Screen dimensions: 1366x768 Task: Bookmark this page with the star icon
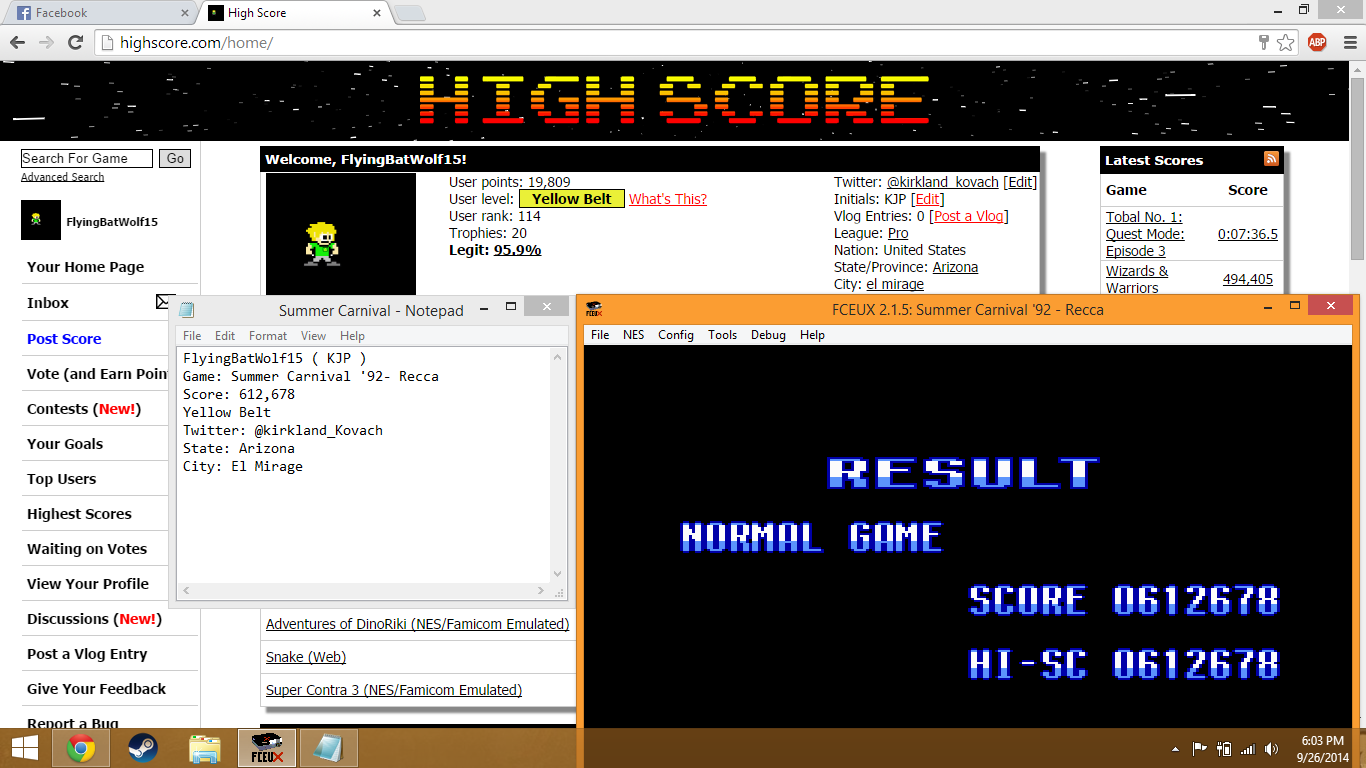tap(1286, 42)
